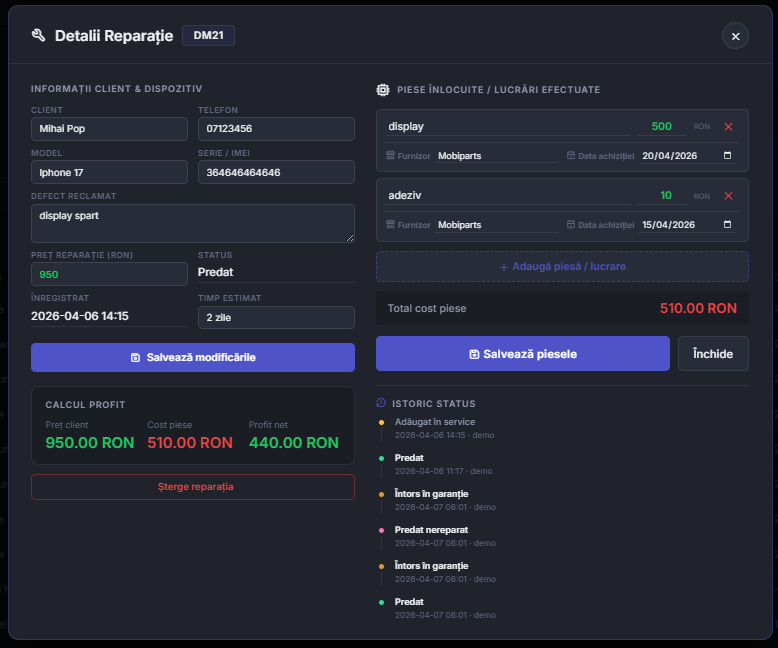Click the adeziv part name field

(x=508, y=195)
